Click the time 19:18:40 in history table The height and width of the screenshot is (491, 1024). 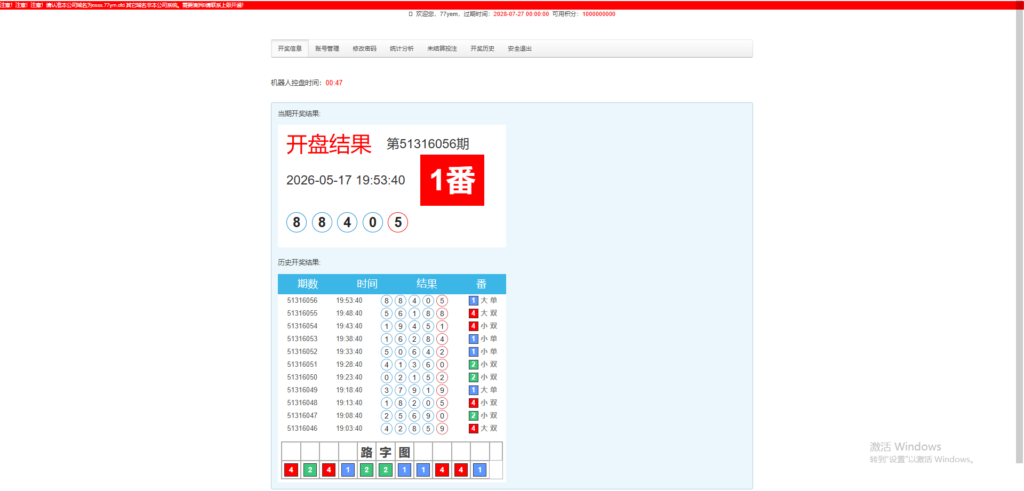349,390
